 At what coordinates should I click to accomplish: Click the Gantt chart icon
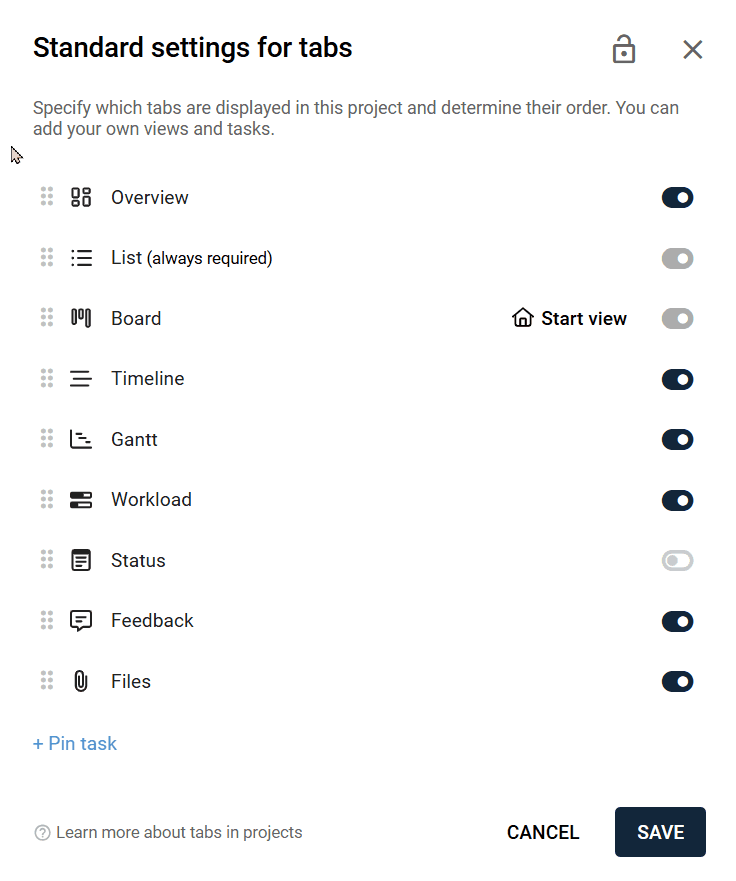pos(81,439)
